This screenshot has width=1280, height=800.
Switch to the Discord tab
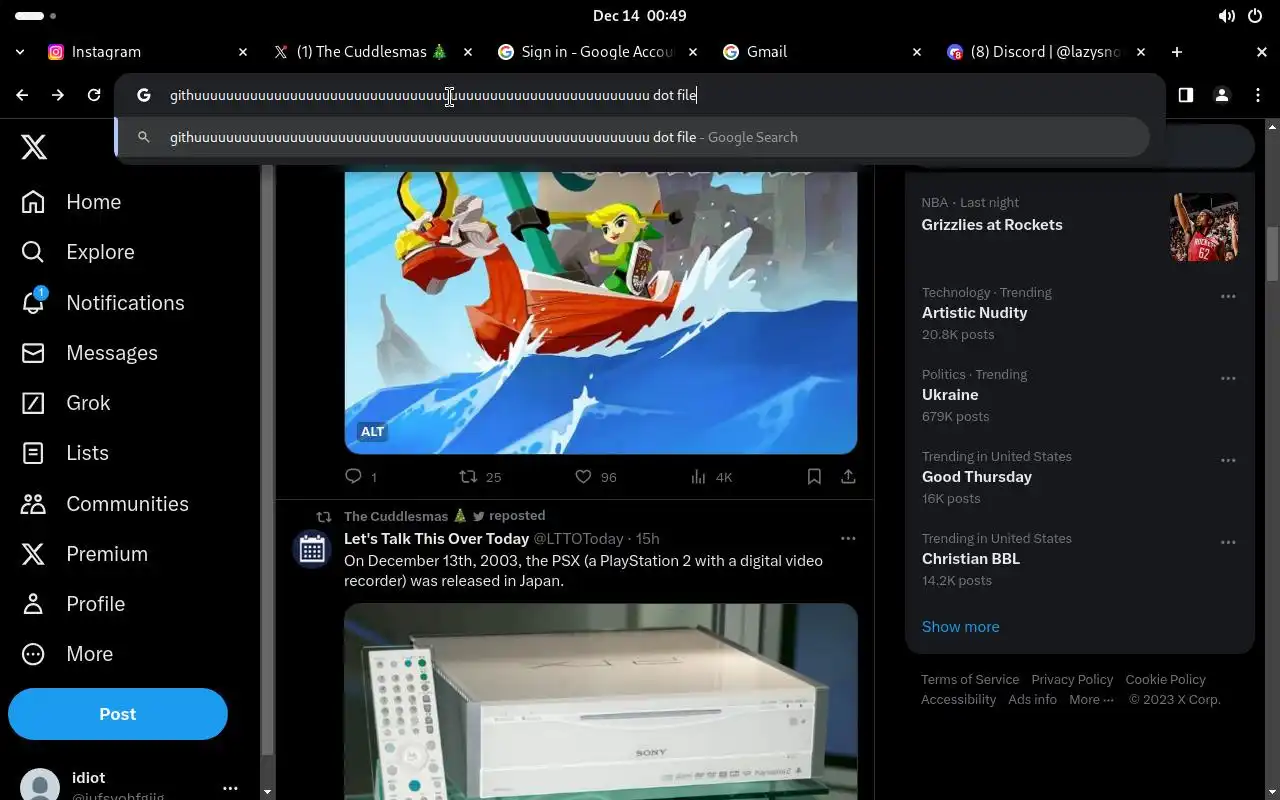(x=1045, y=52)
